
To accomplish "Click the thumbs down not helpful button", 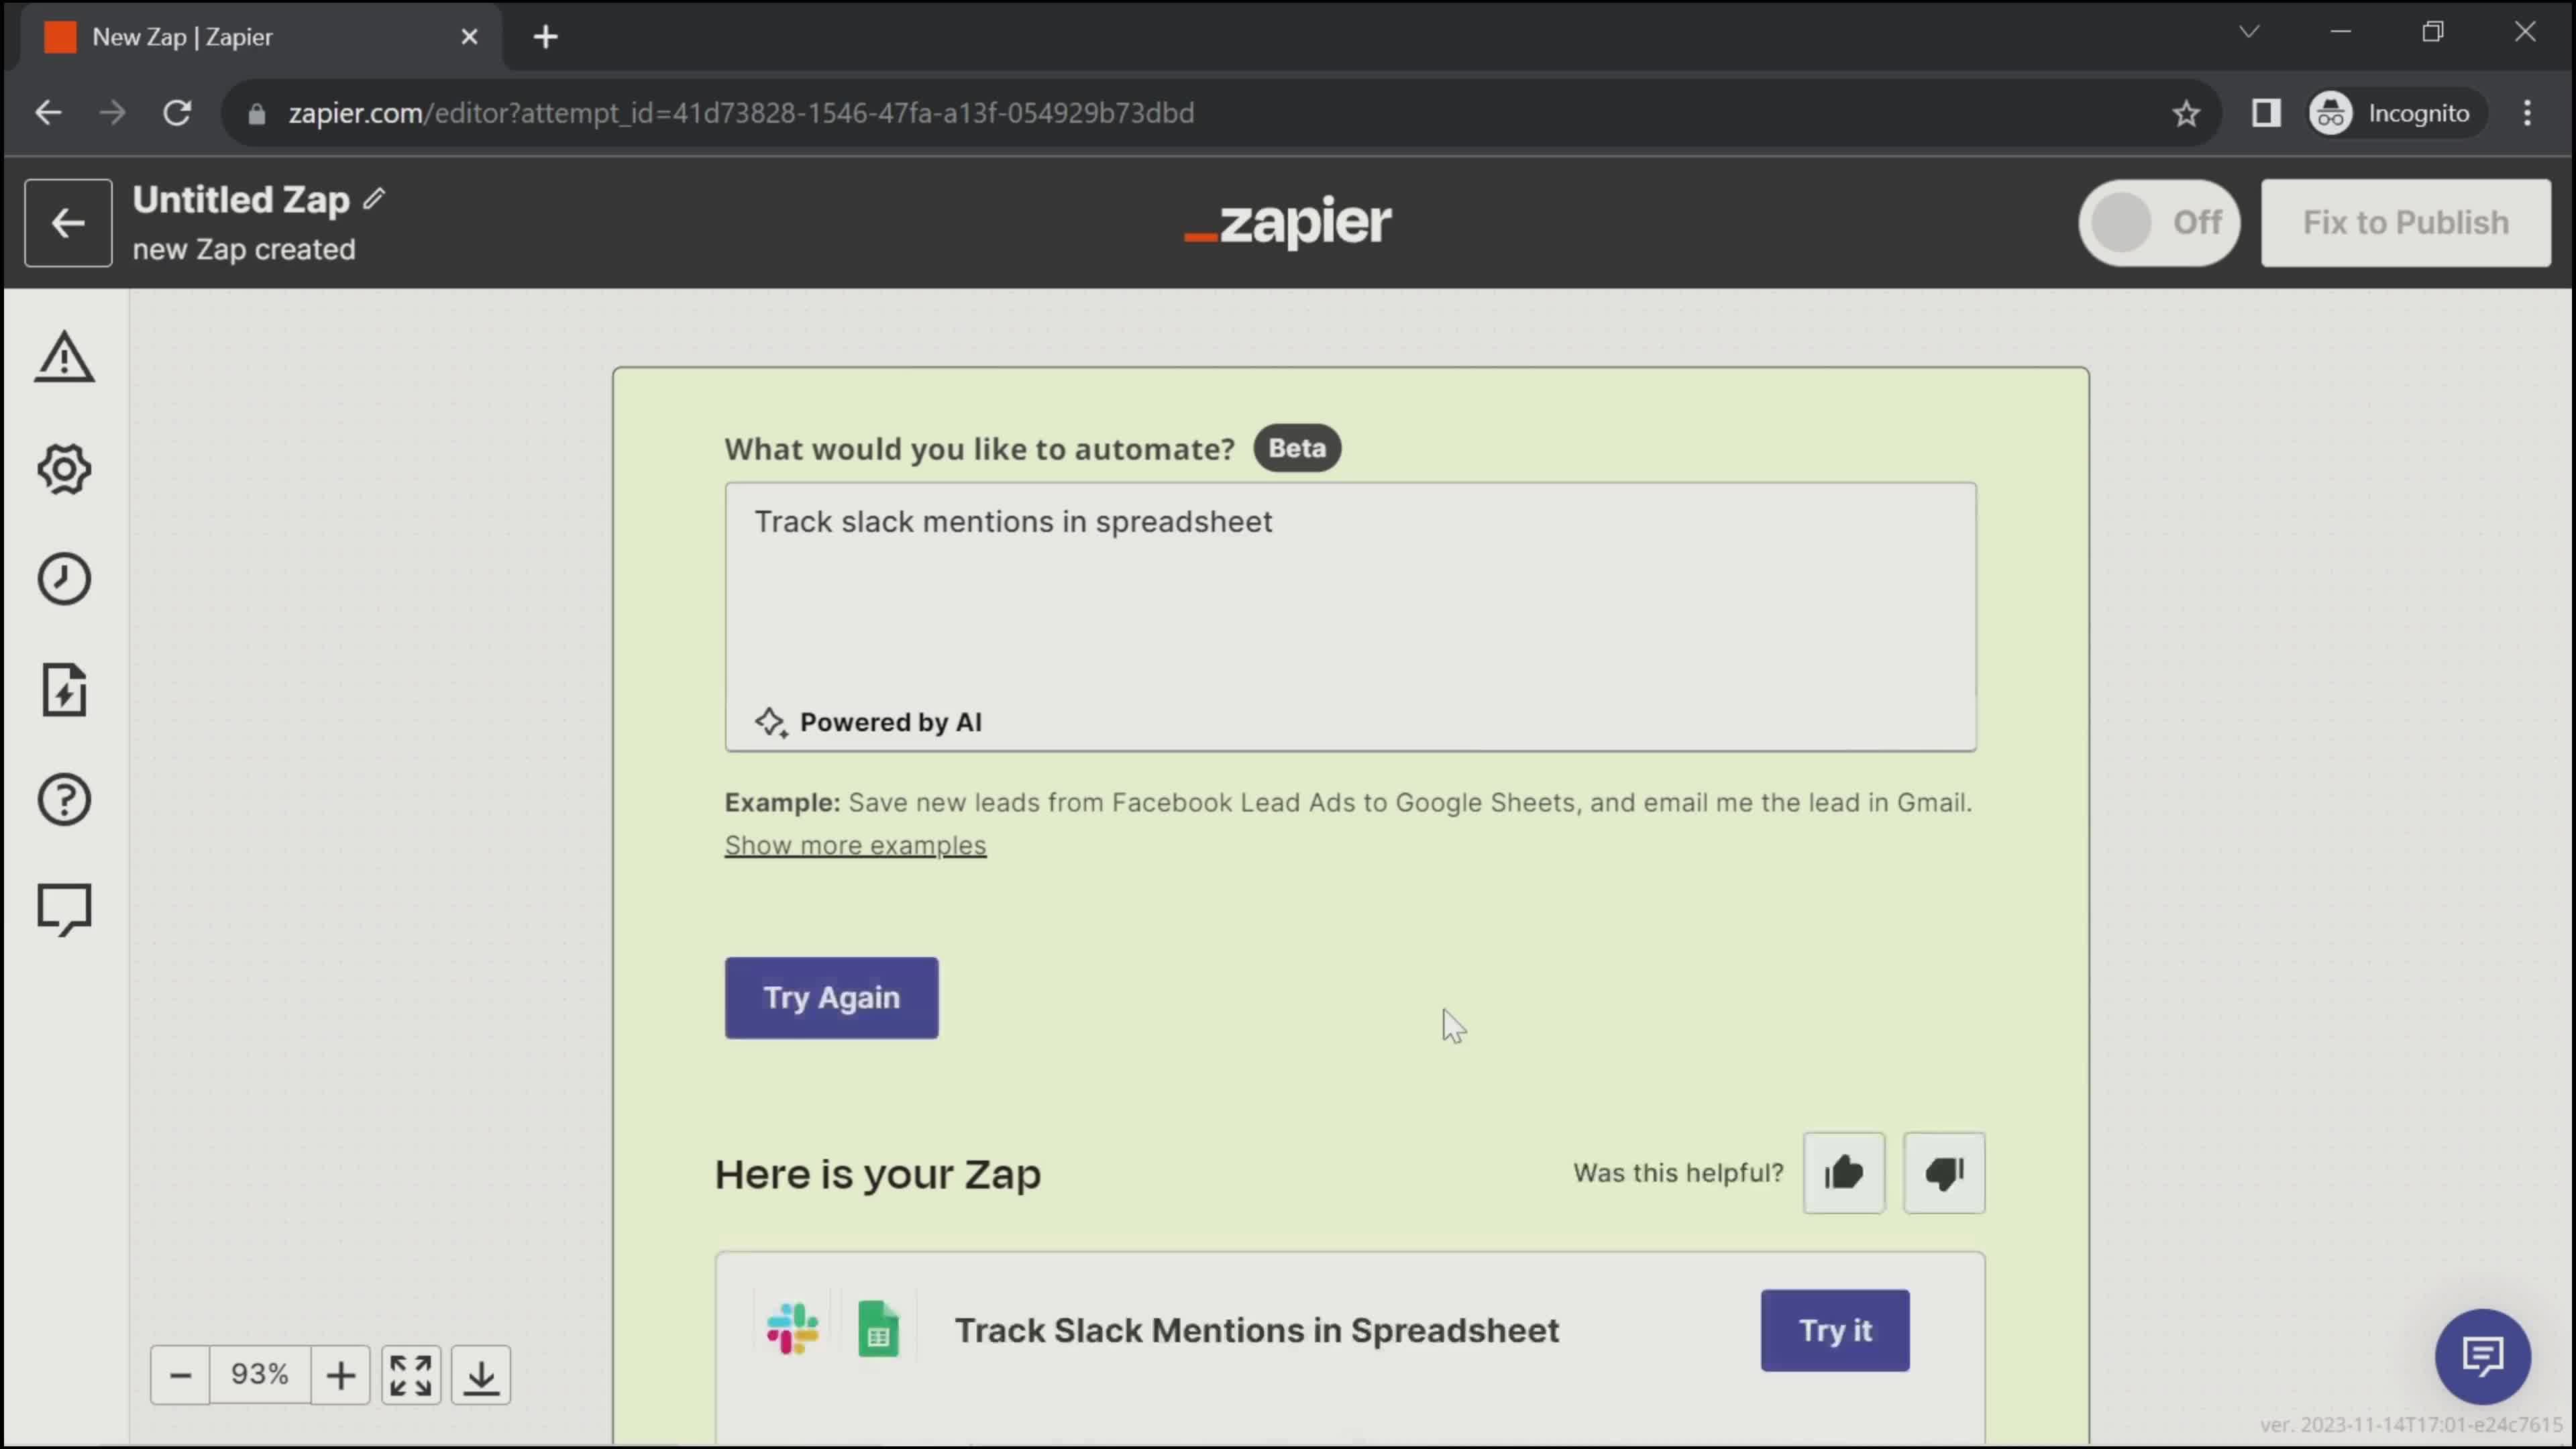I will click(x=1944, y=1171).
